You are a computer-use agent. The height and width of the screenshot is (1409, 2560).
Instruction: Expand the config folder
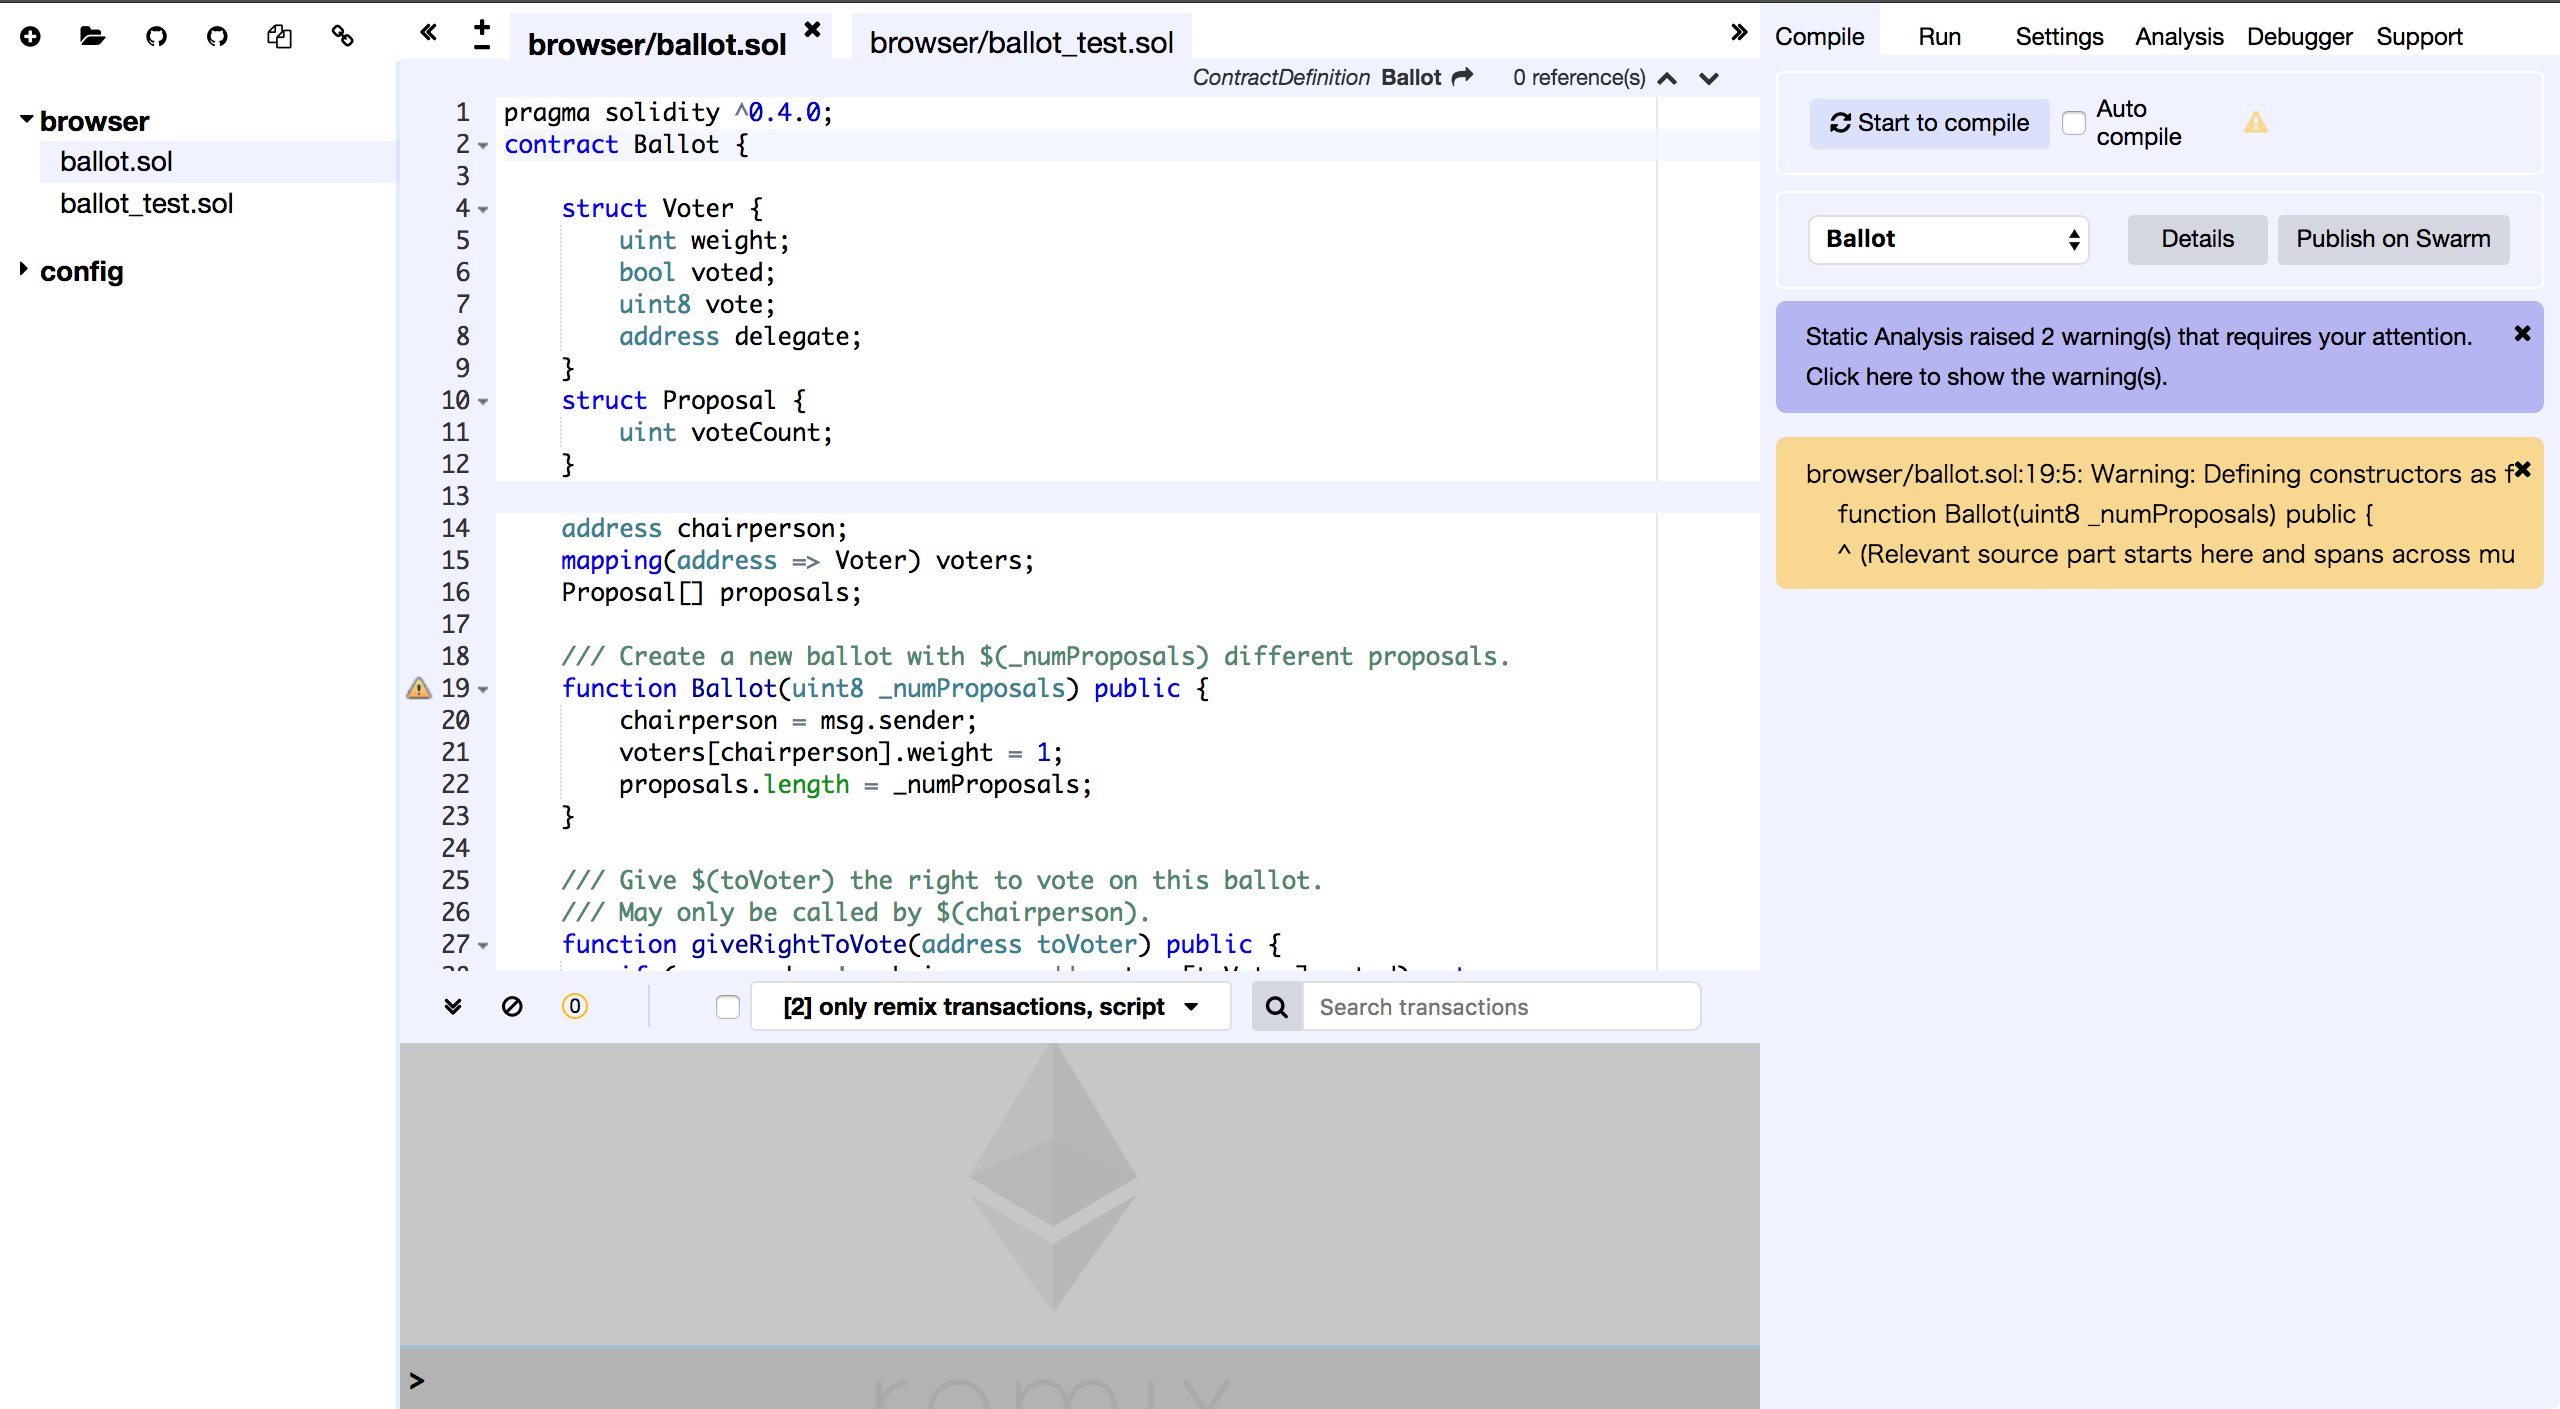(23, 269)
